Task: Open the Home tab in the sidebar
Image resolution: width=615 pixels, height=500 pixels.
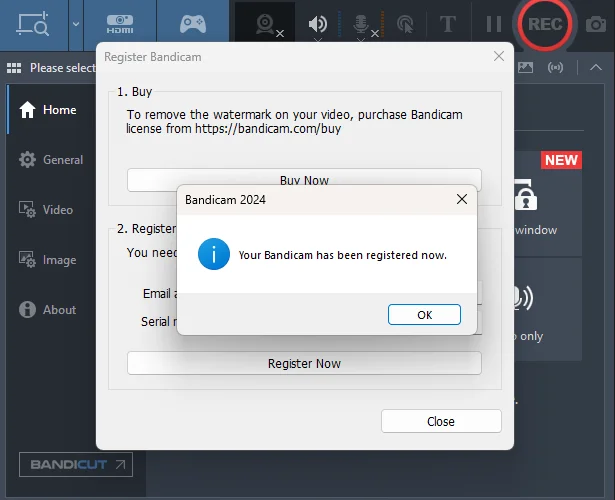Action: pos(48,110)
